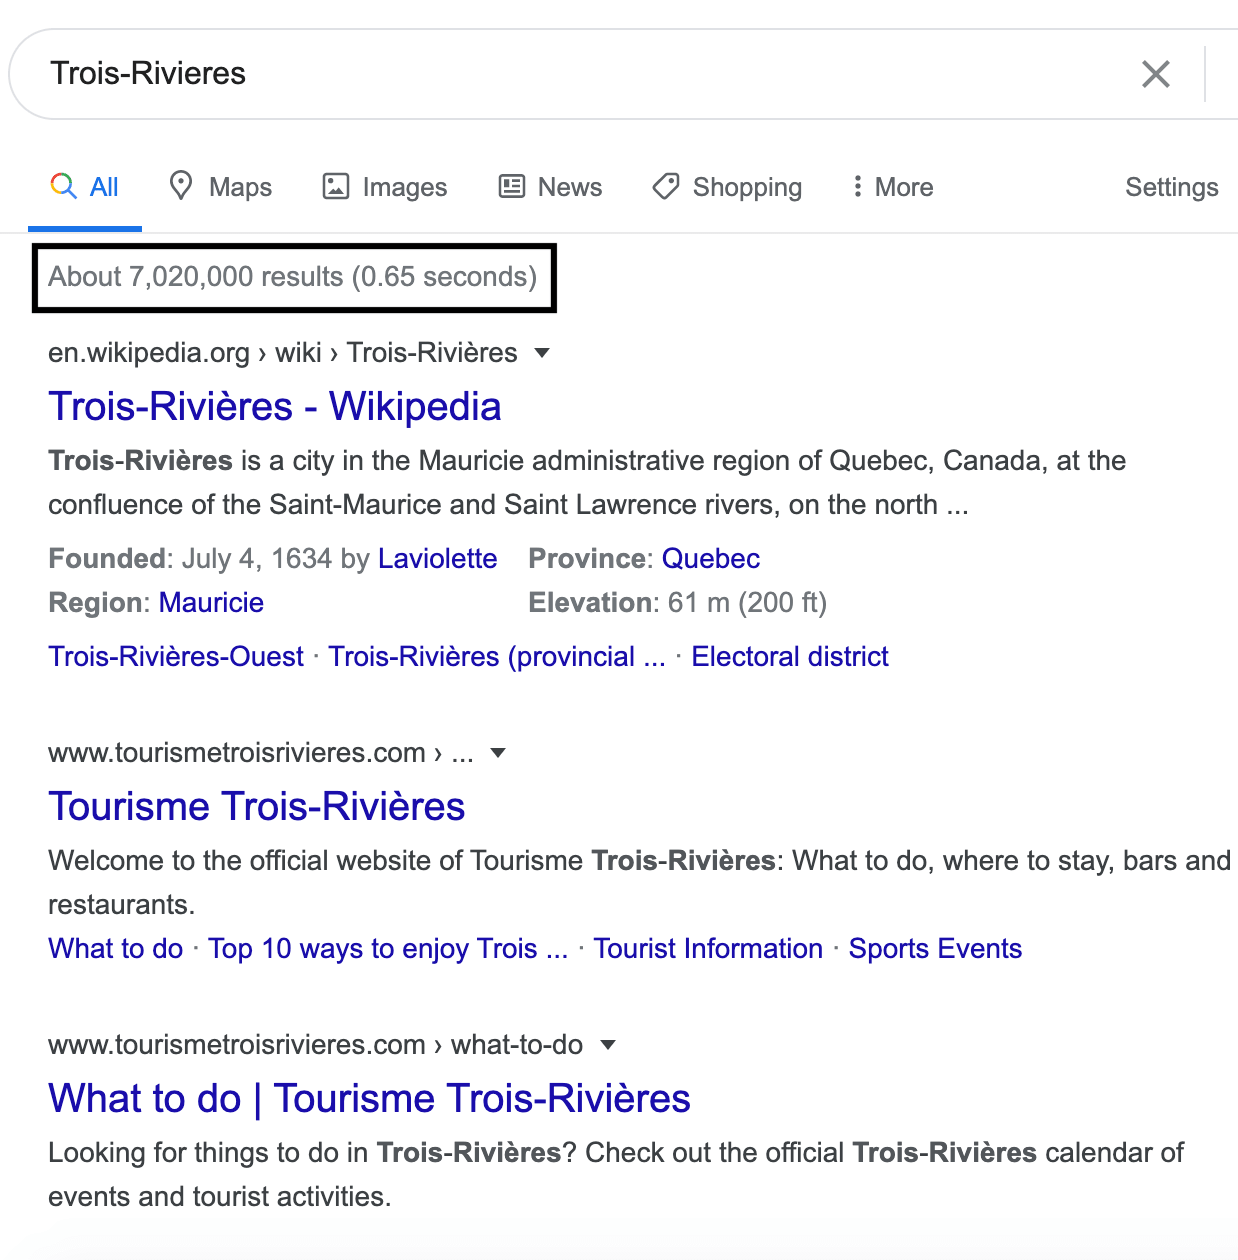
Task: Open the What to do | Tourisme Trois-Rivières result
Action: [x=370, y=1099]
